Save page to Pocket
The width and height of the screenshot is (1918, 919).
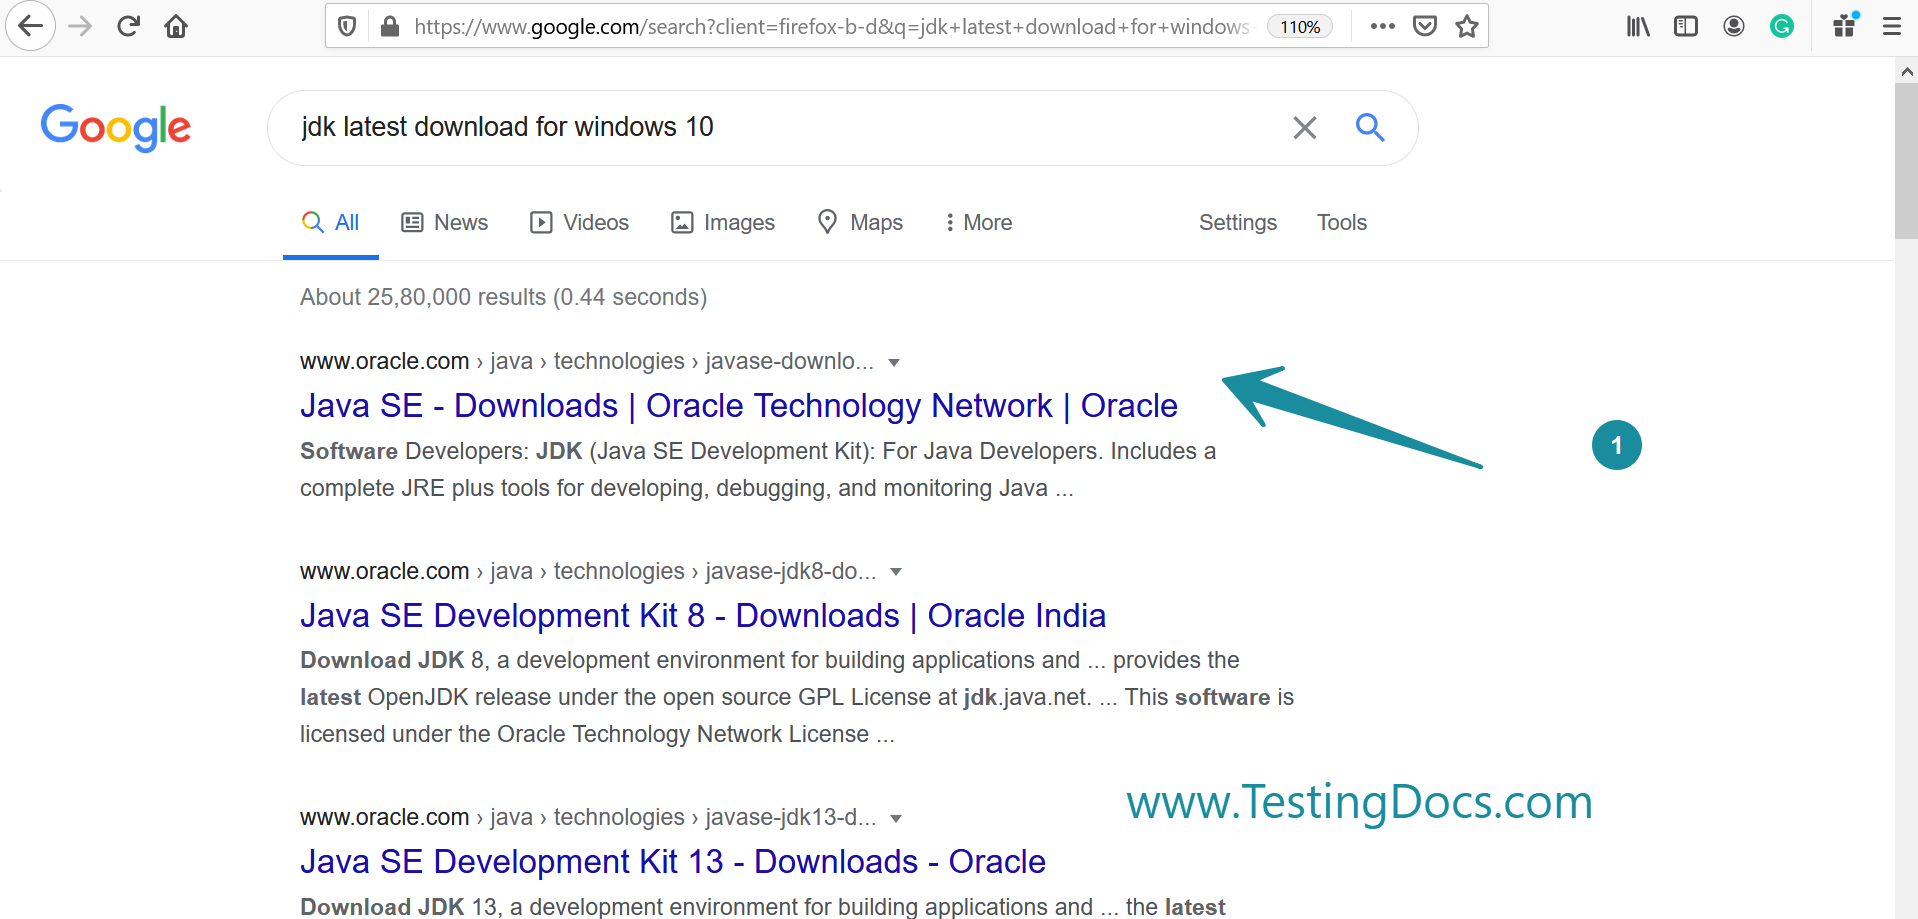[x=1424, y=26]
